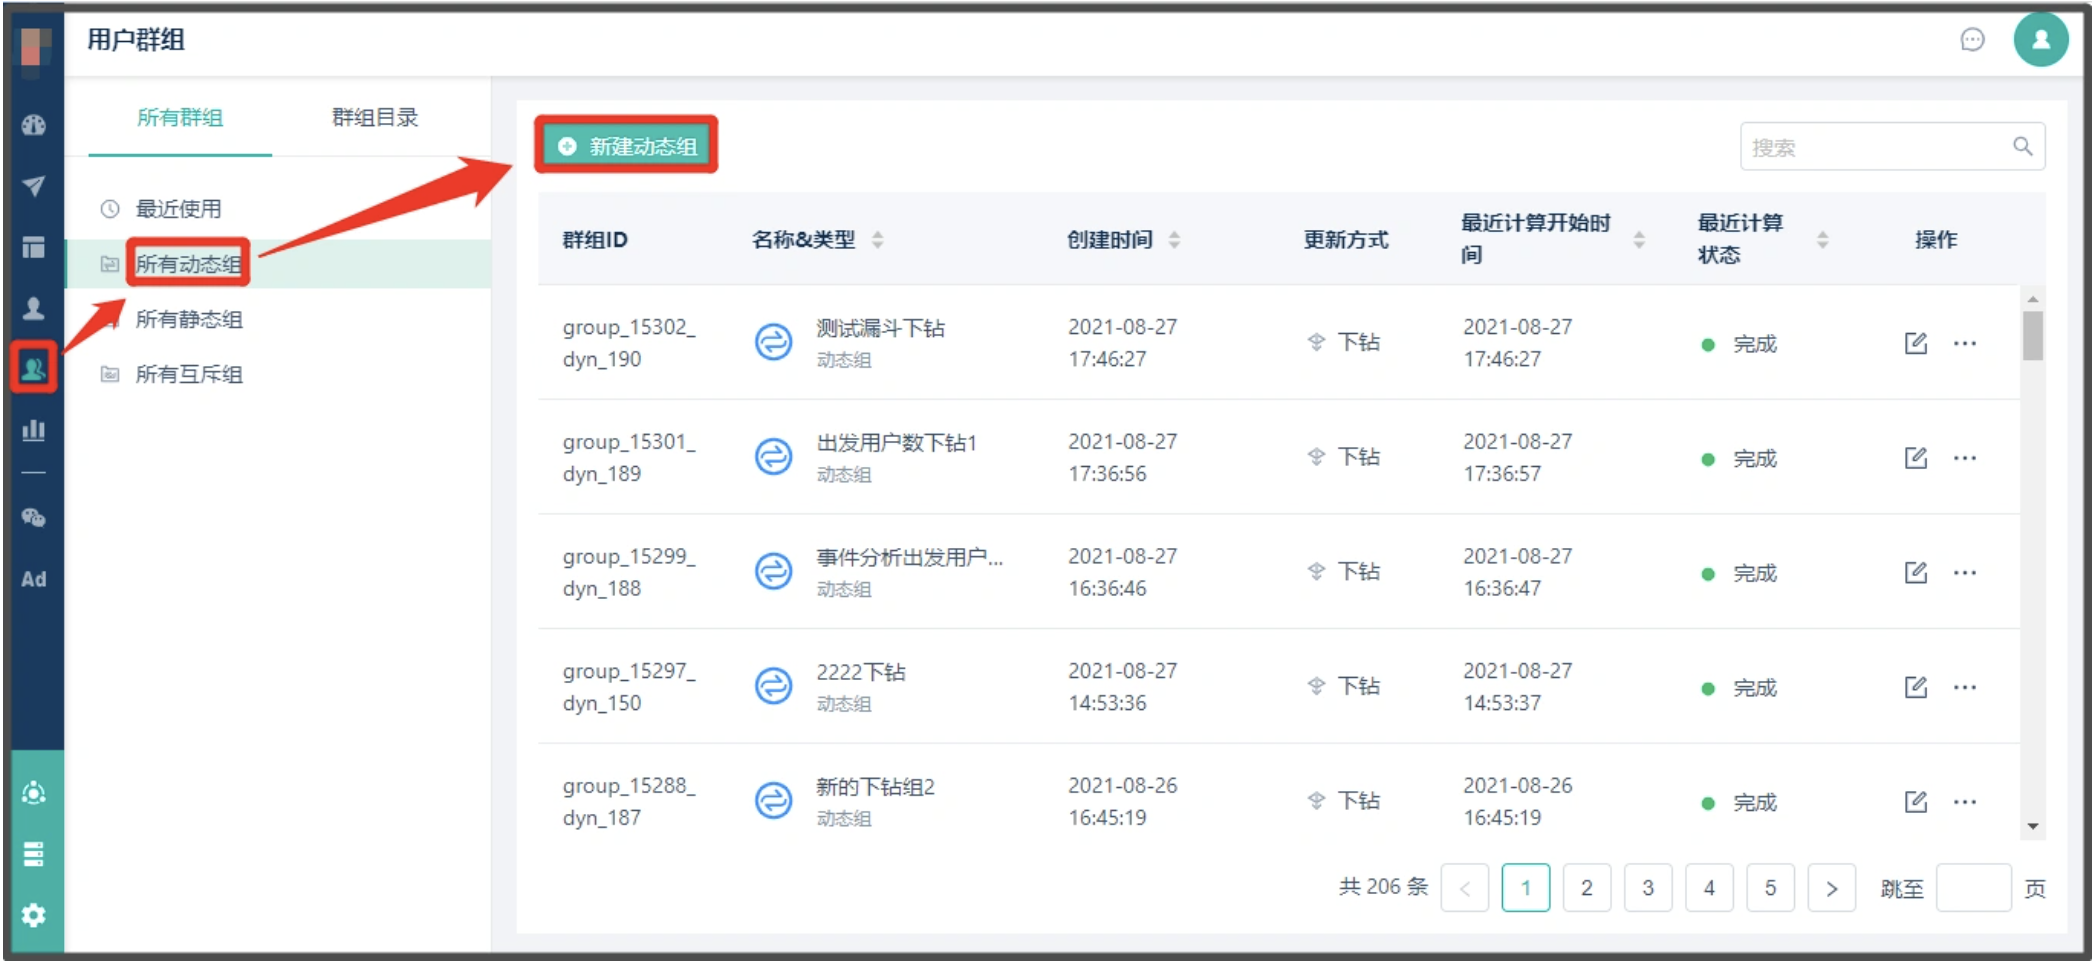Click the 共 206 条 total count

tap(1384, 887)
